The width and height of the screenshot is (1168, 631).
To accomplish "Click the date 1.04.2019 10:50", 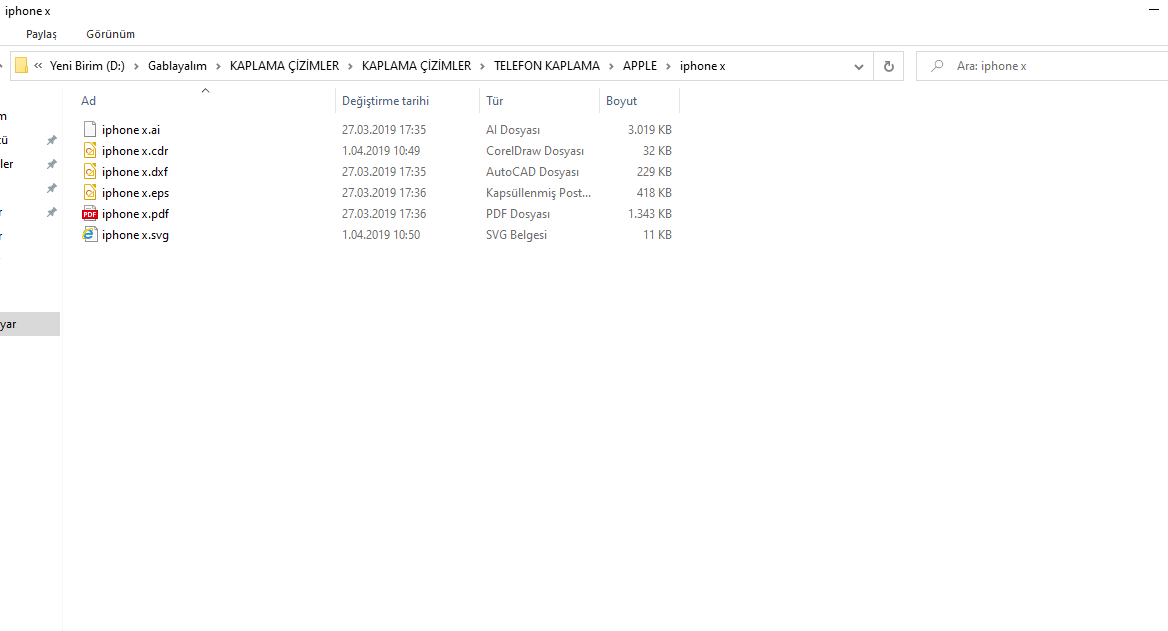I will pos(381,235).
